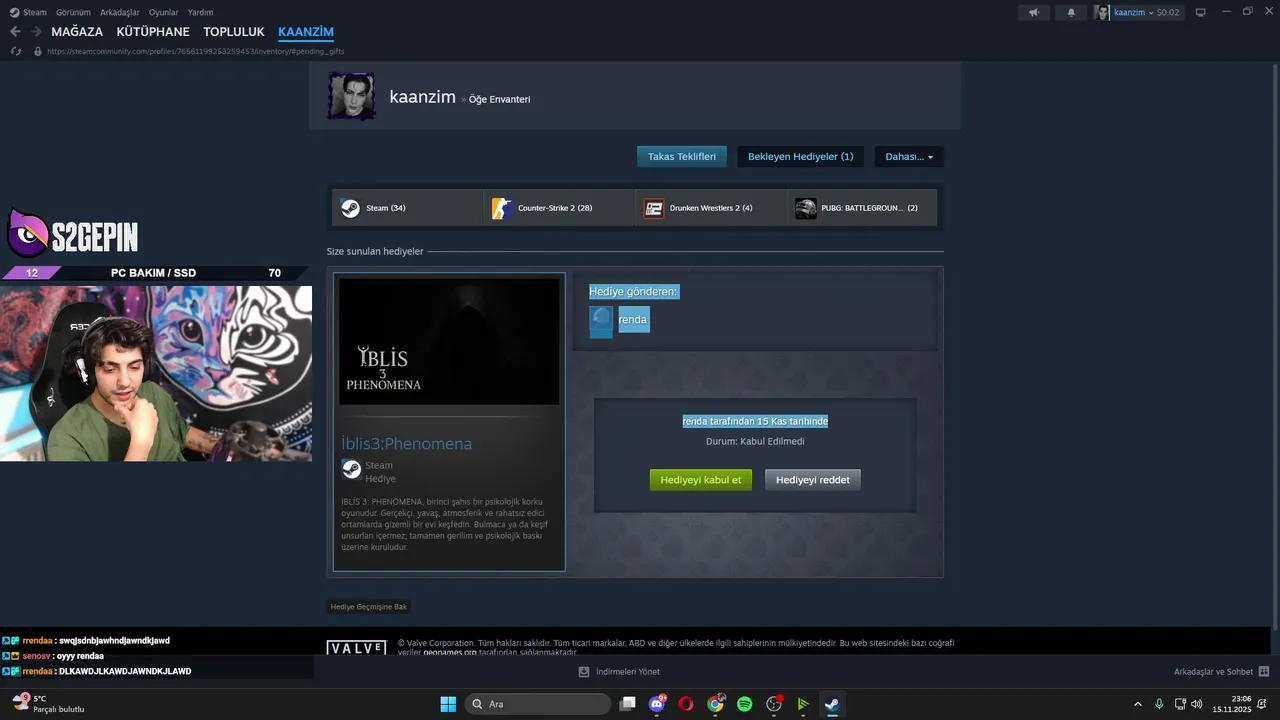Click the friends chat icon at bottom right
1280x720 pixels.
[x=1264, y=672]
